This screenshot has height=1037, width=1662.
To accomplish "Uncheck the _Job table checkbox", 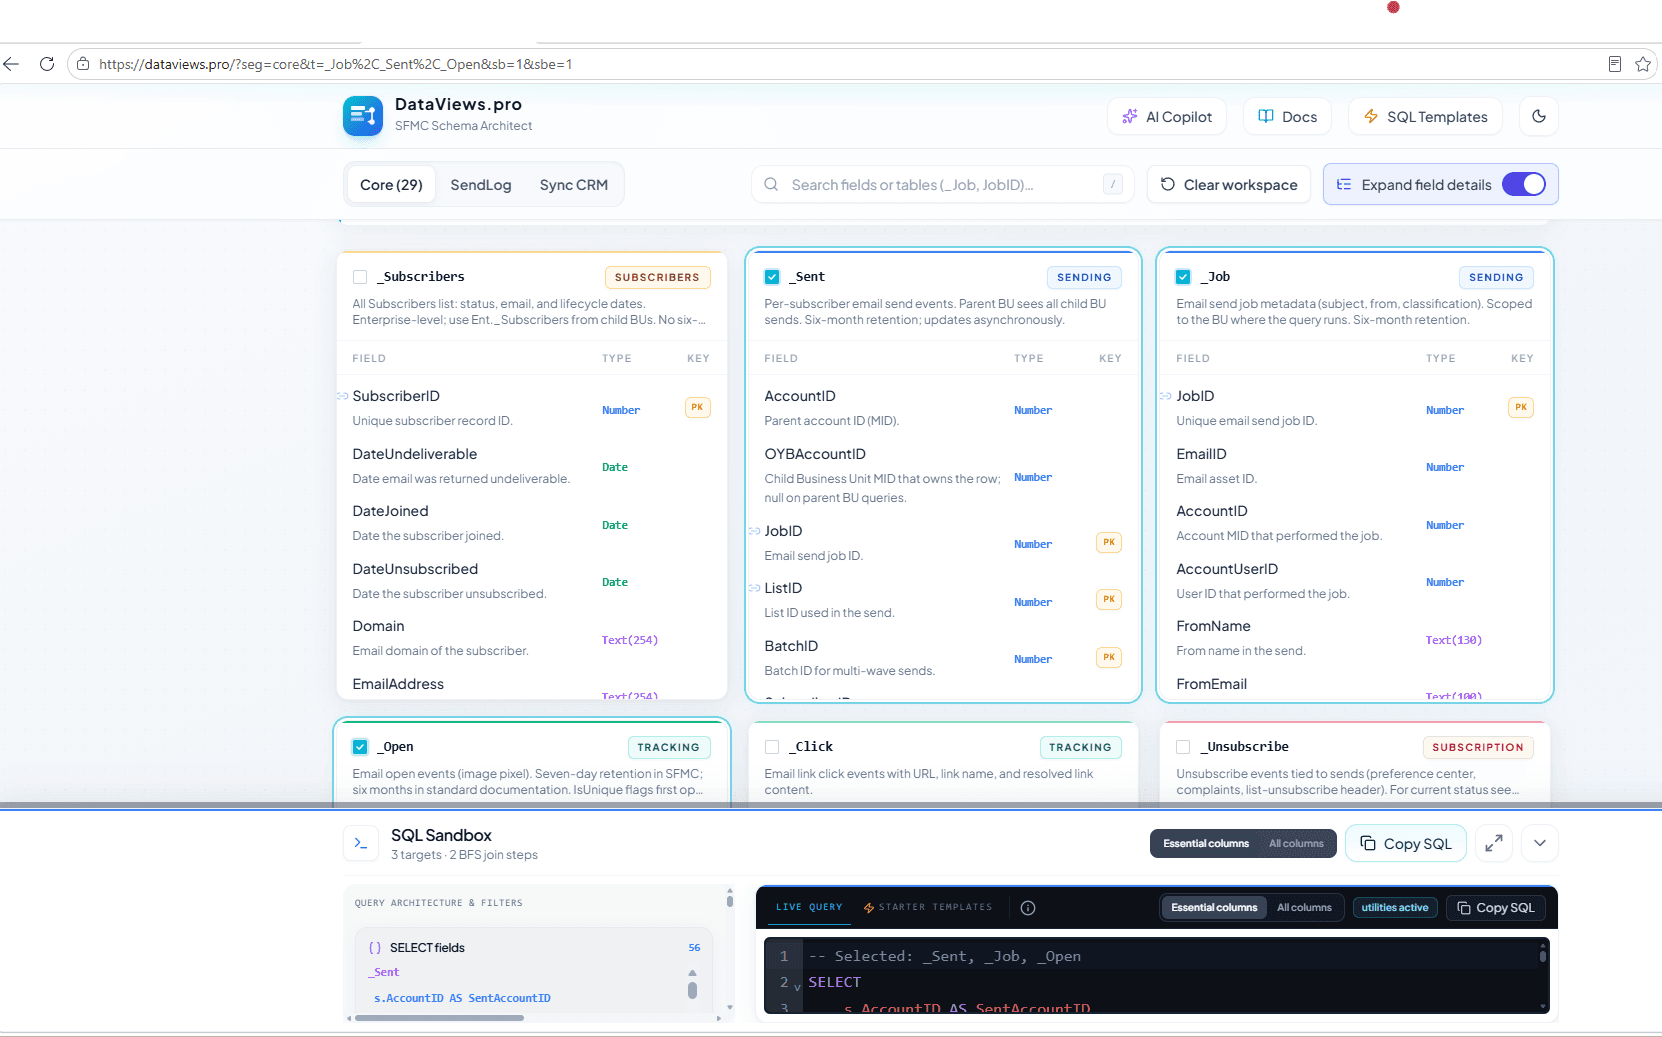I will tap(1183, 277).
